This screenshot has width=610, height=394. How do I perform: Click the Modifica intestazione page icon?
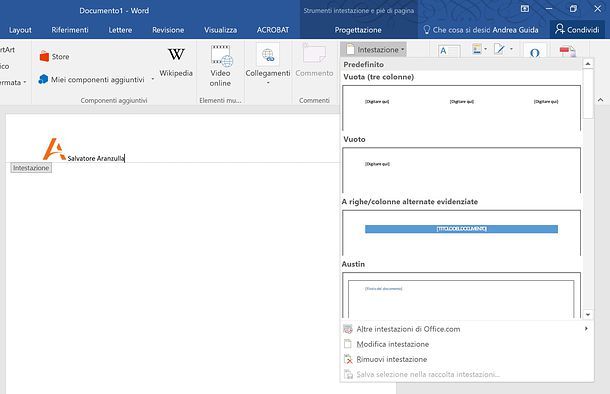point(348,344)
